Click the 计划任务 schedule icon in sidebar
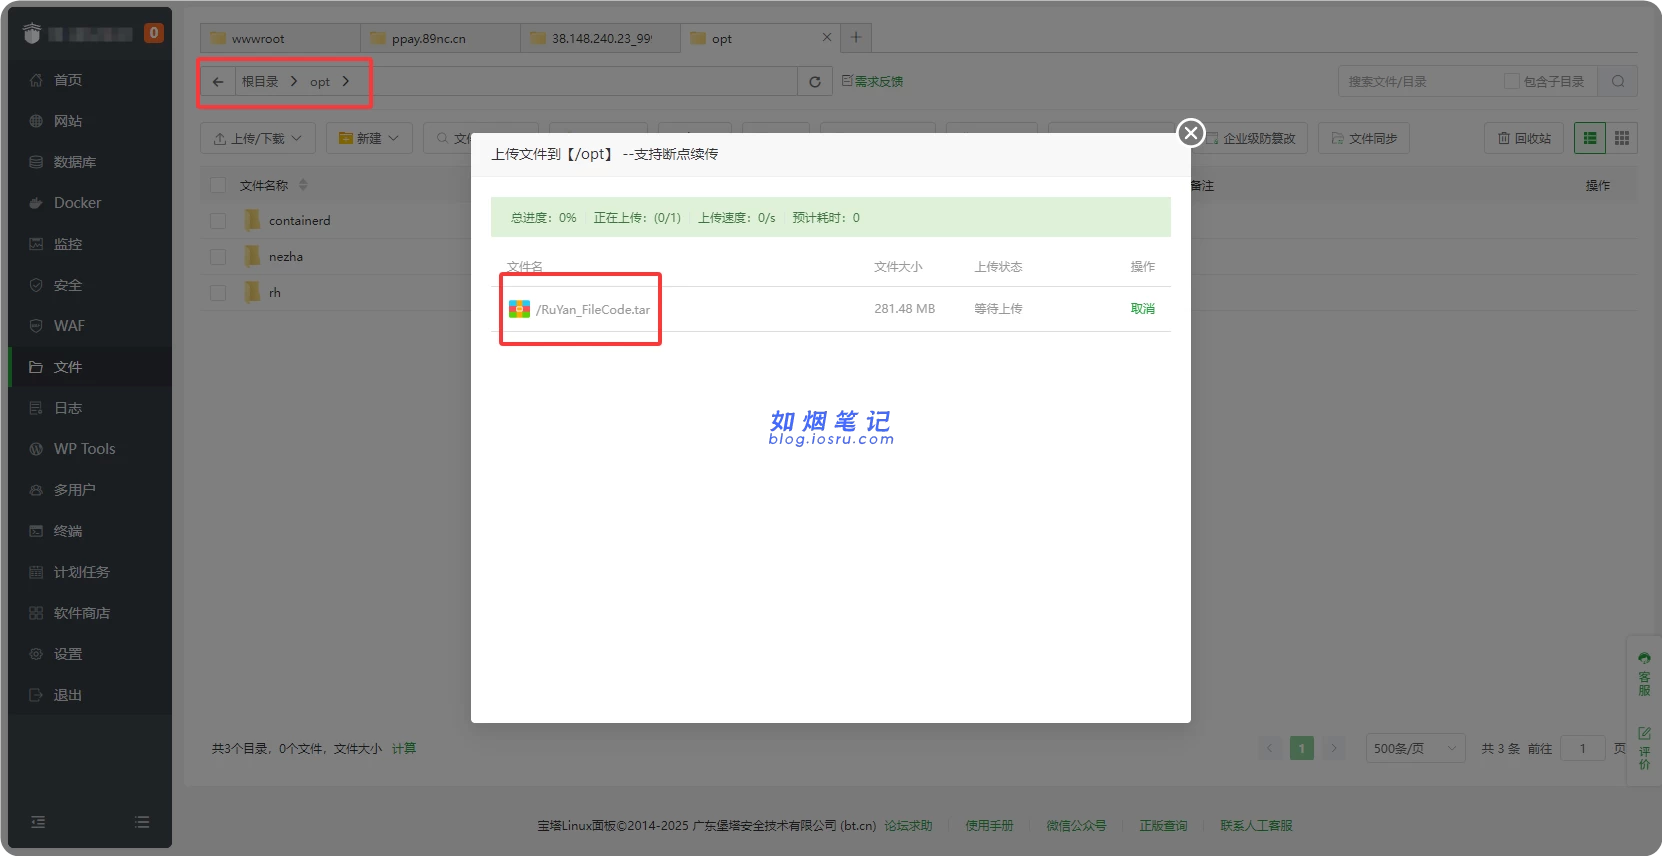This screenshot has height=856, width=1662. point(36,572)
